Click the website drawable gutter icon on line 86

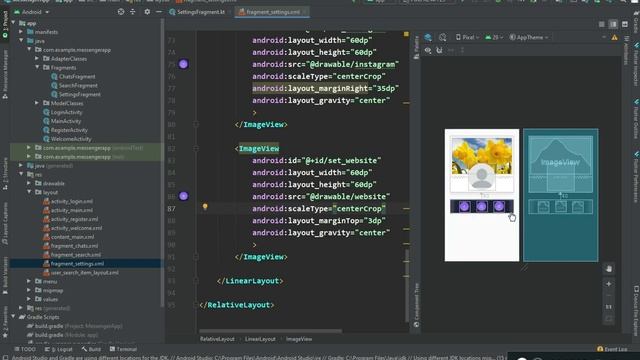tap(183, 196)
